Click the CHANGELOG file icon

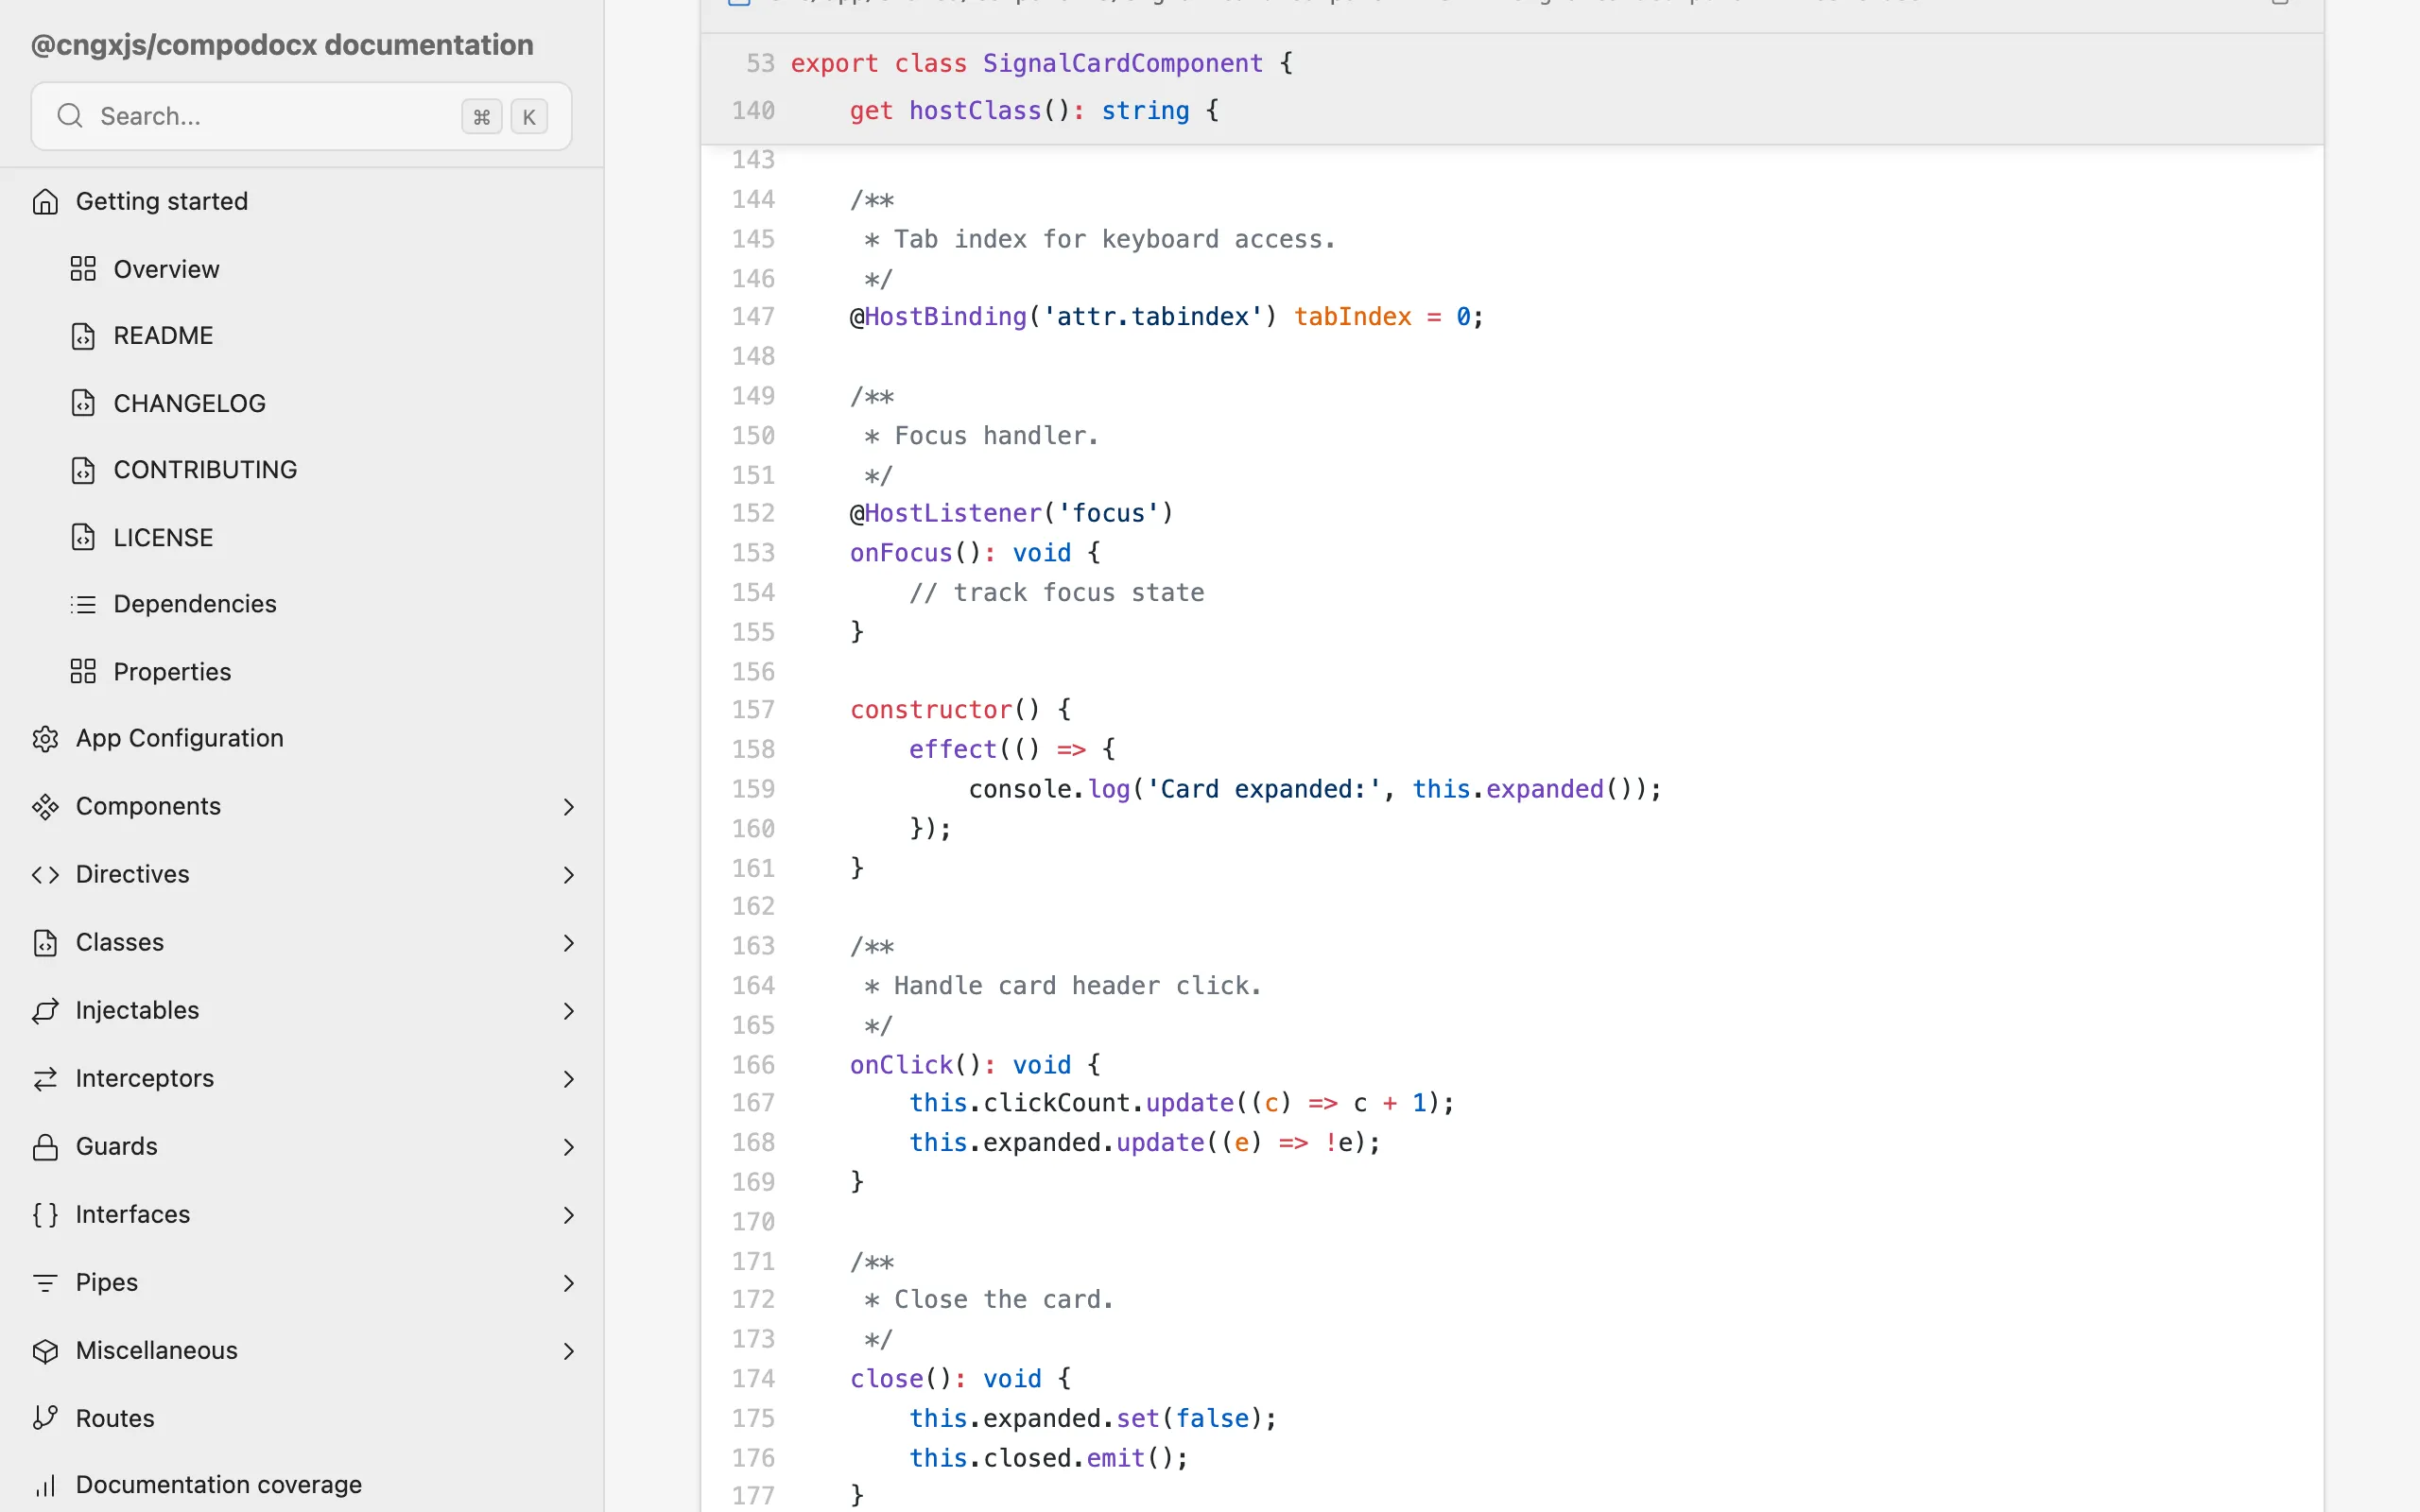(x=83, y=403)
